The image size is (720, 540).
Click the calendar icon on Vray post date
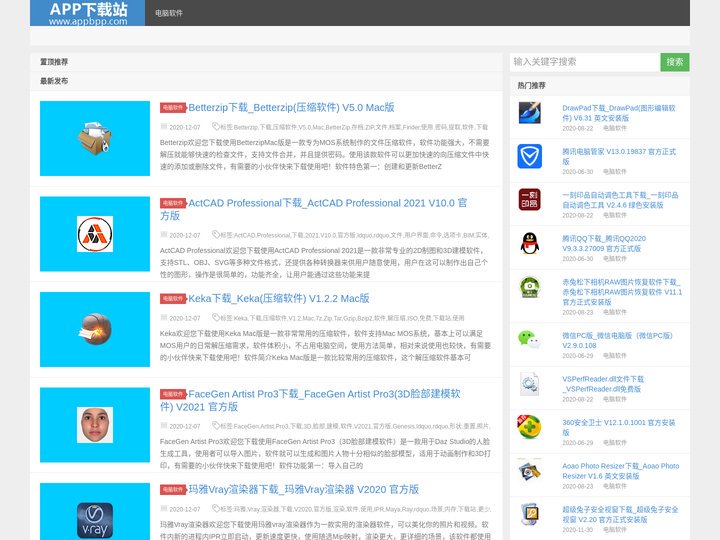163,508
